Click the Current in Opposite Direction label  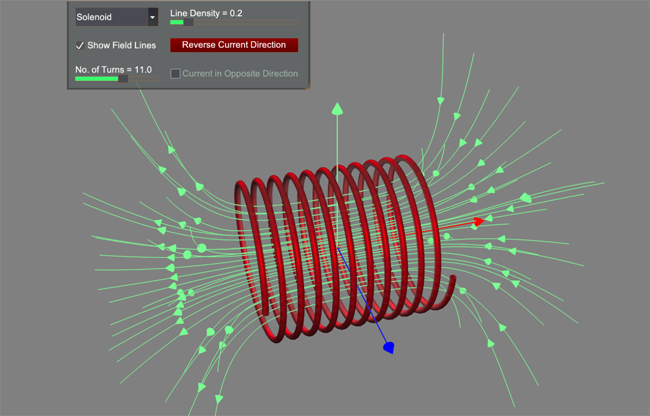click(x=240, y=74)
